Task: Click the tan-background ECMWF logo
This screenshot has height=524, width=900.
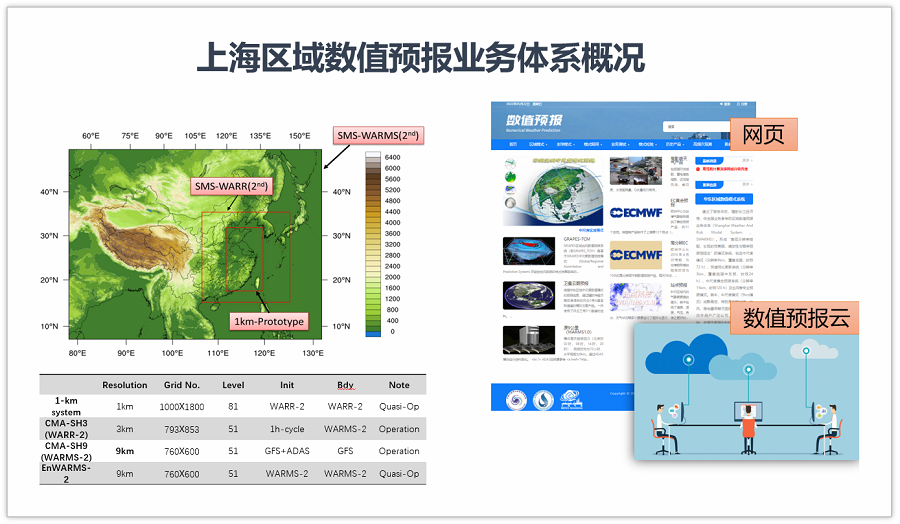Action: pyautogui.click(x=635, y=256)
